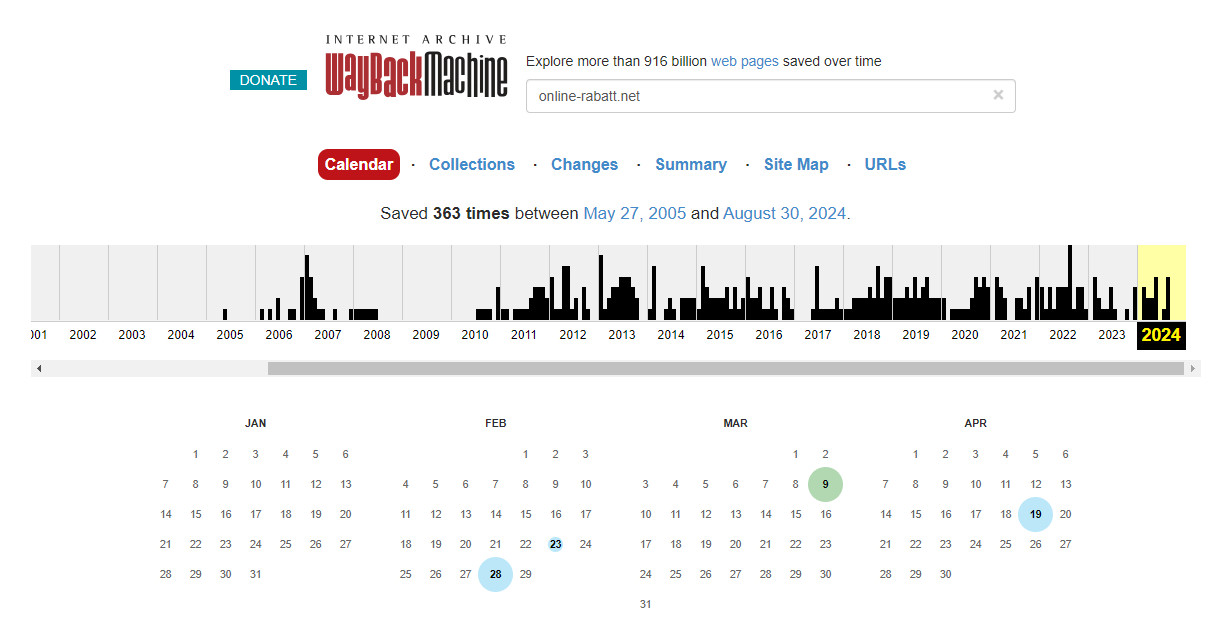
Task: Click the horizontal timeline scrollbar thumb
Action: pos(725,368)
